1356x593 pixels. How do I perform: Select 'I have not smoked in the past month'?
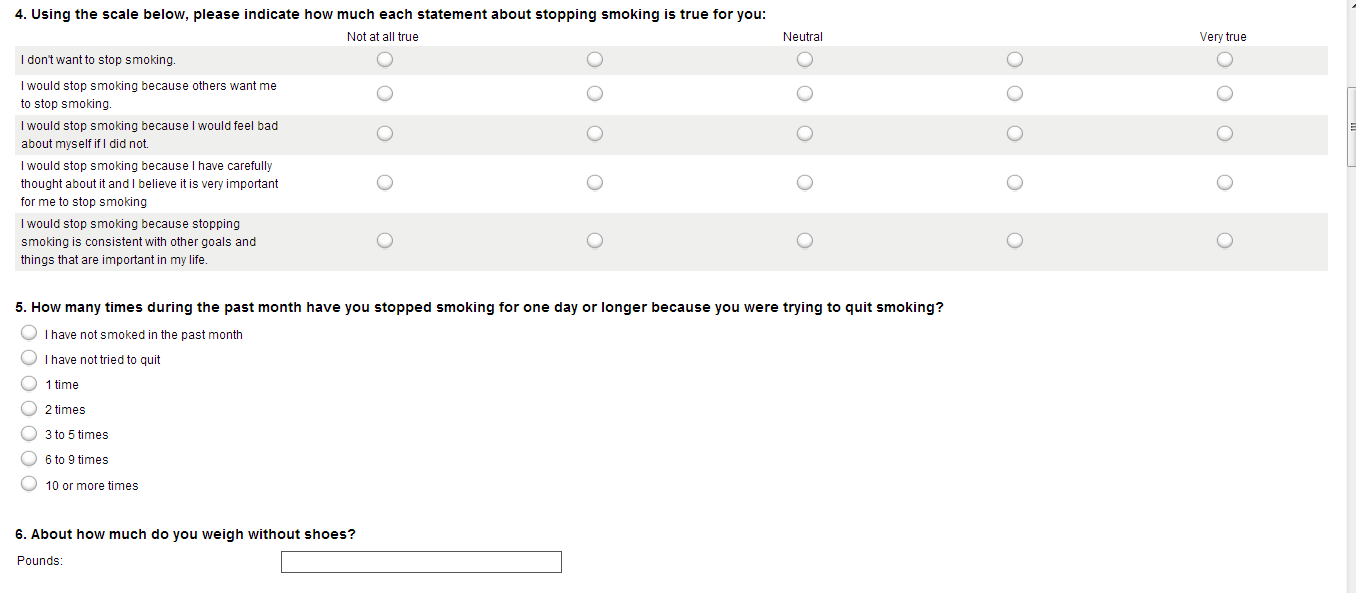pyautogui.click(x=30, y=333)
